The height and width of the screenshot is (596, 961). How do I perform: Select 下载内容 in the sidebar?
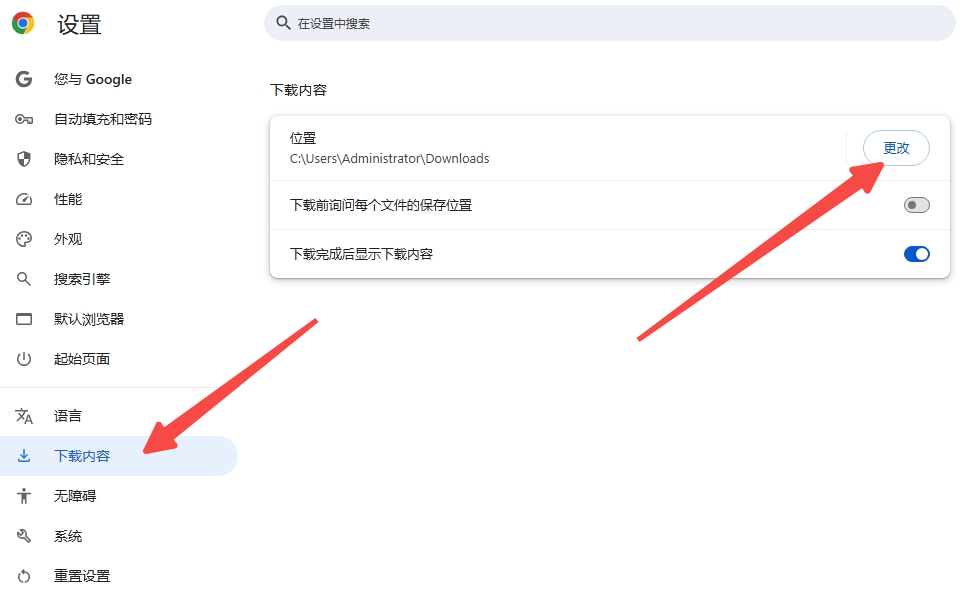(x=119, y=456)
